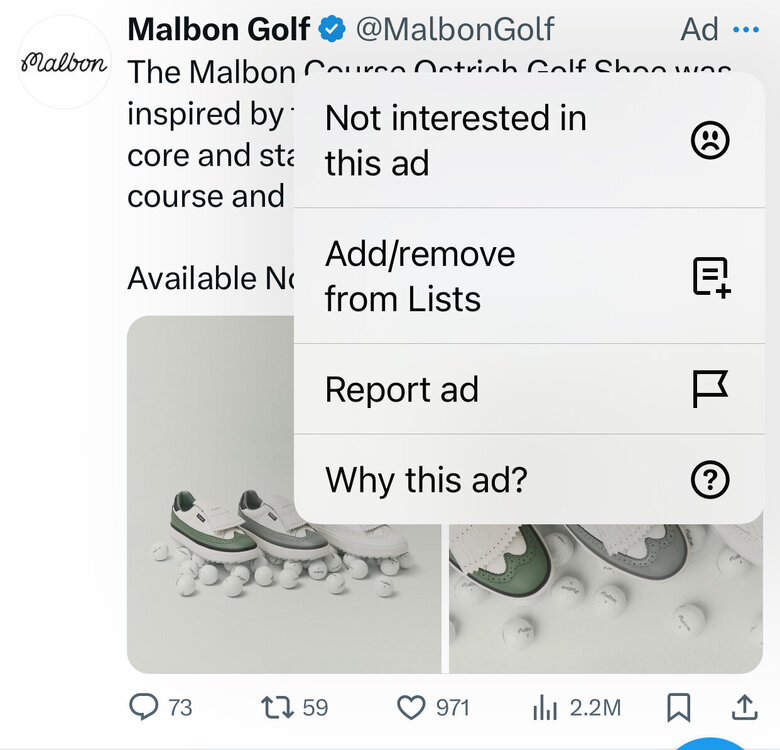
Task: Tap the retweet arrows icon
Action: pyautogui.click(x=277, y=708)
